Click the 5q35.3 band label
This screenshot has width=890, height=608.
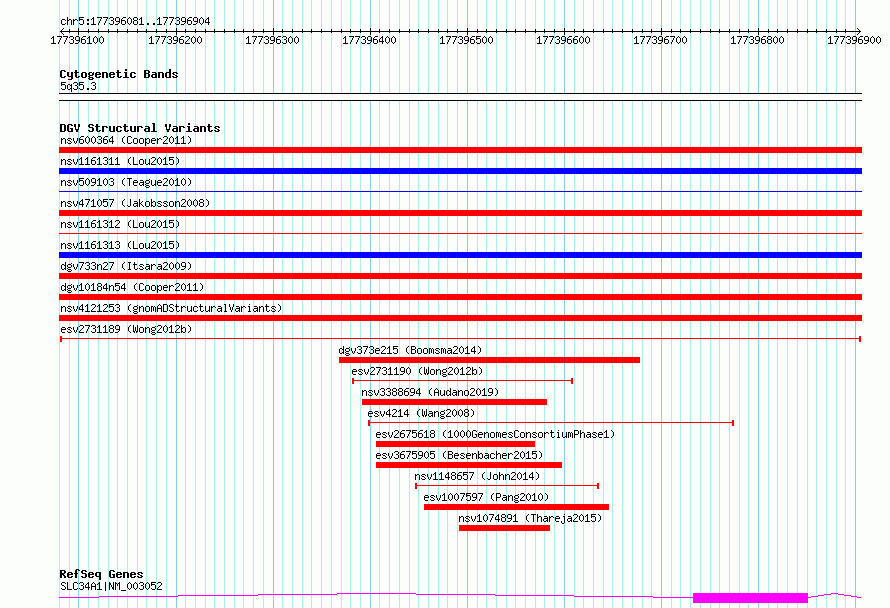(x=78, y=86)
